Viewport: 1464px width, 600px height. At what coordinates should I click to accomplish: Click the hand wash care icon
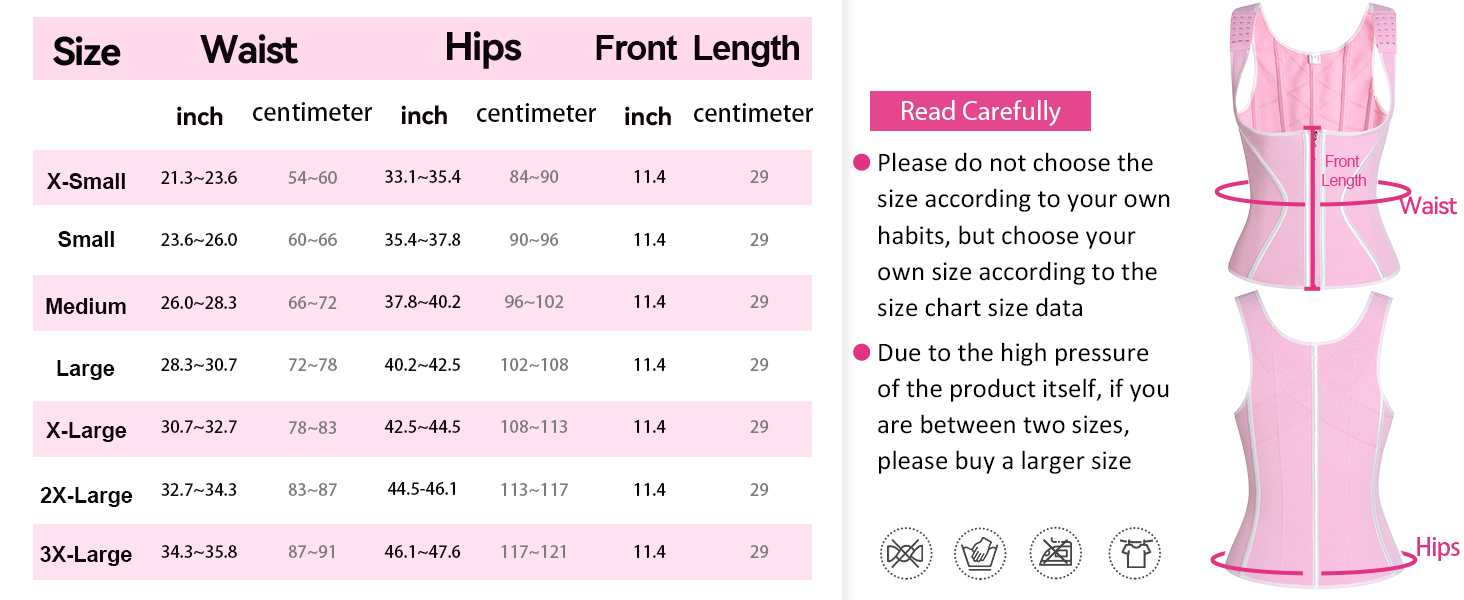[980, 551]
